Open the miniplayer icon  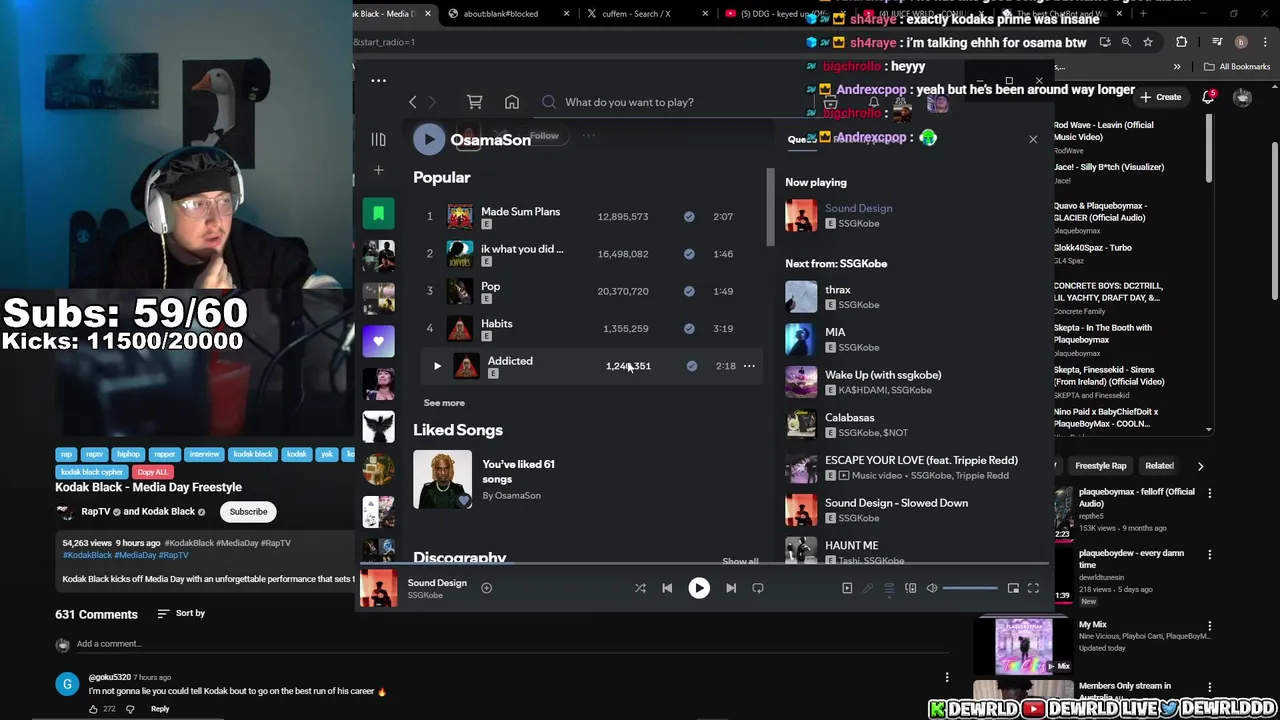[x=1013, y=588]
